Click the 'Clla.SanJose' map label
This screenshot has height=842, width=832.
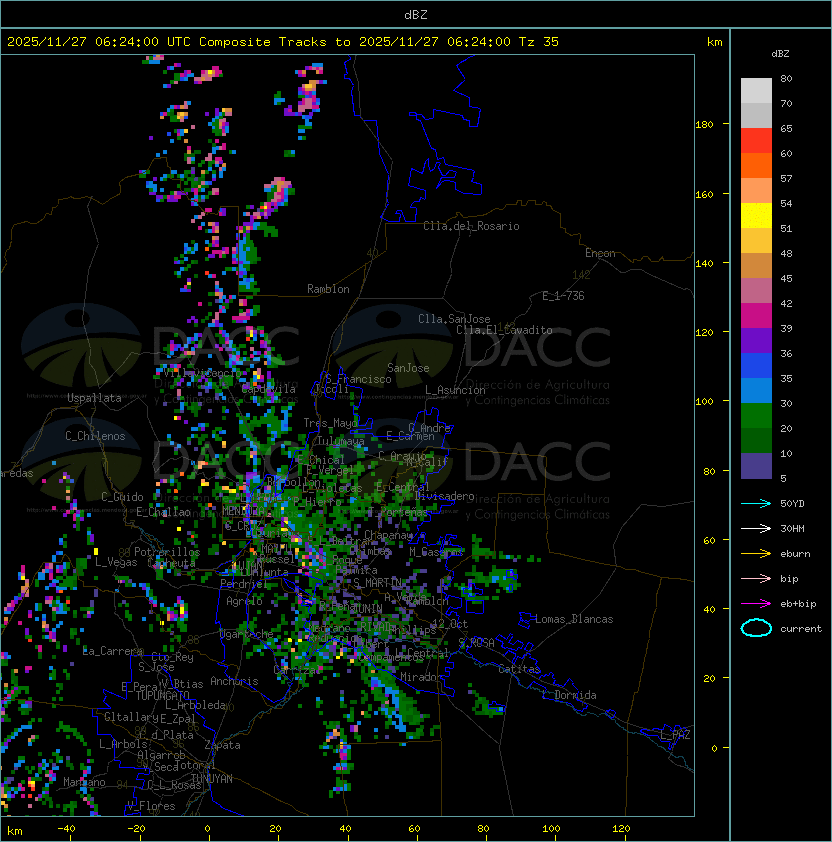click(x=454, y=319)
